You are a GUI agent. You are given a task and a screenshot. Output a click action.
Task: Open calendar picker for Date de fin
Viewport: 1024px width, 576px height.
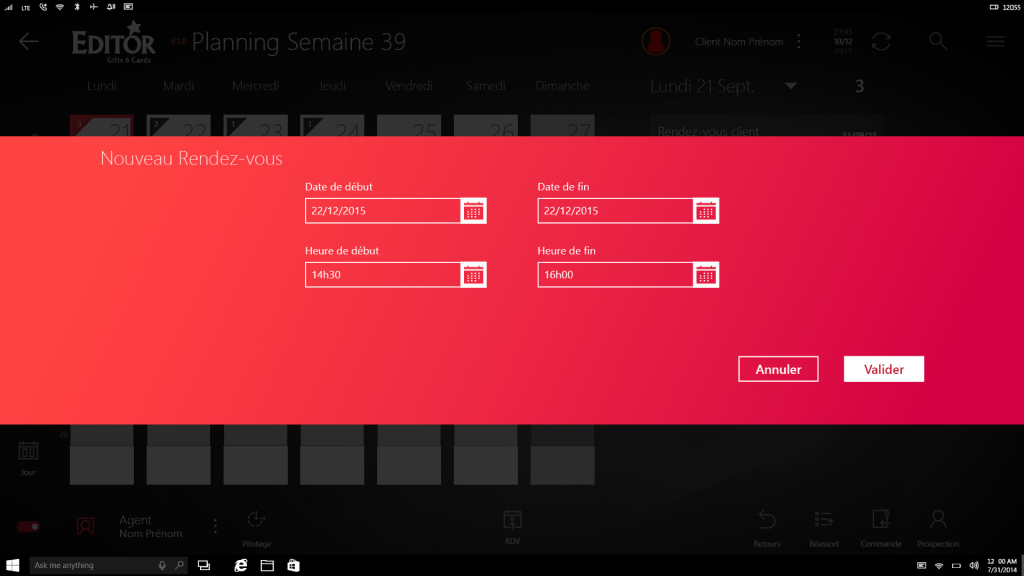click(706, 211)
